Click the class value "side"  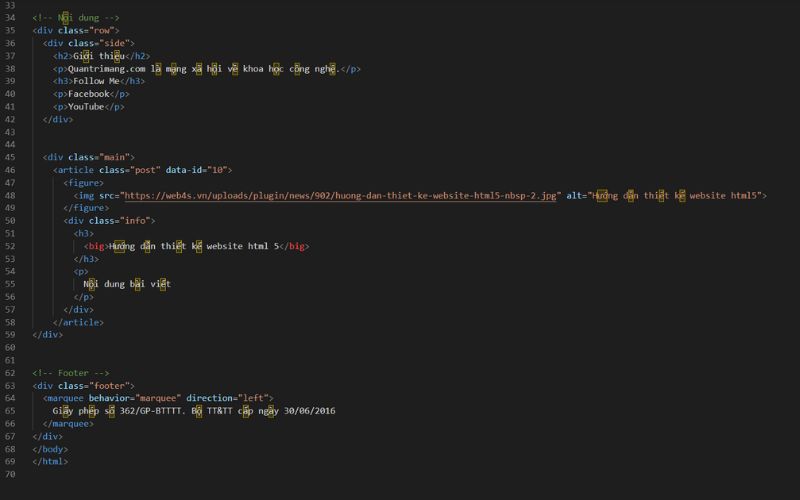click(x=112, y=43)
